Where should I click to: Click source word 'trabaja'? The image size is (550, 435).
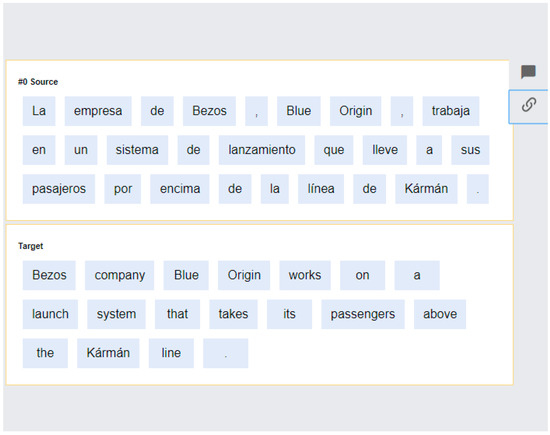point(450,111)
